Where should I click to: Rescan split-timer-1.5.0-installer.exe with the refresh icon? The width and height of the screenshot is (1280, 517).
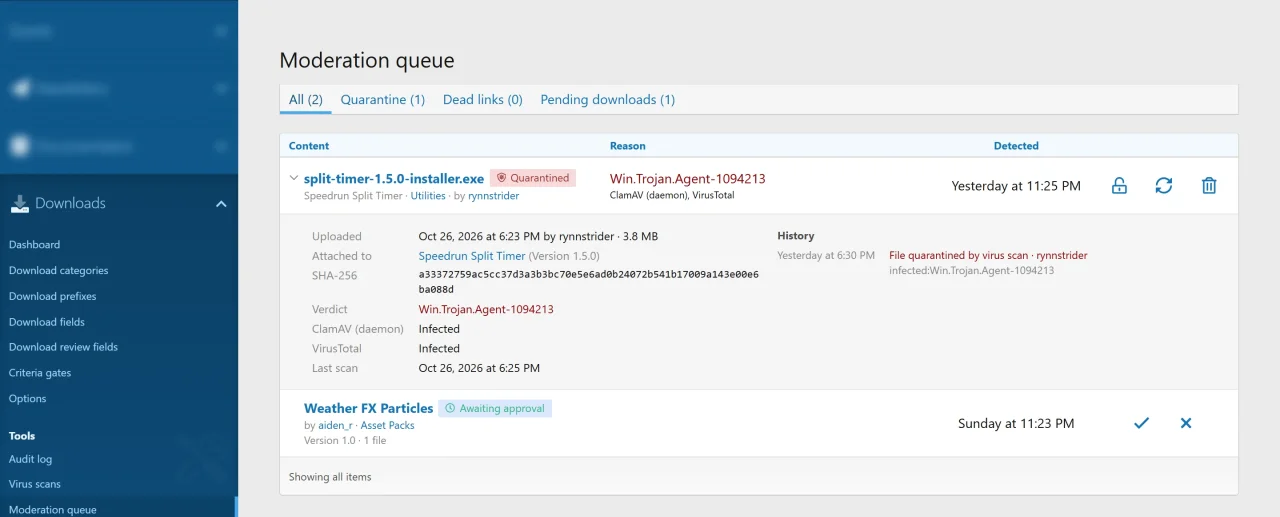1164,186
